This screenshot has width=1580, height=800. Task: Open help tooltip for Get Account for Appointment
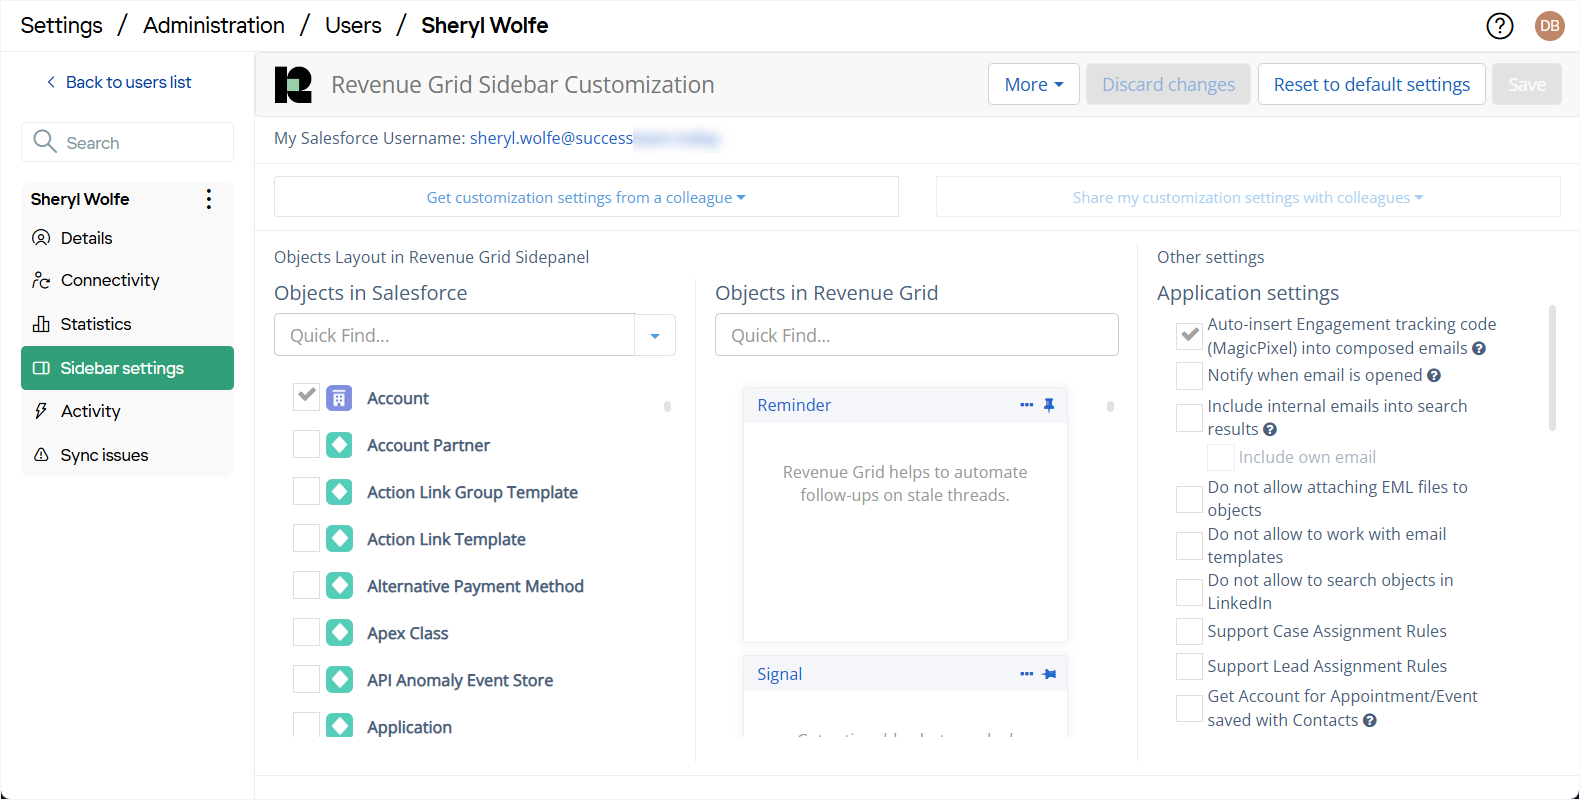1370,721
